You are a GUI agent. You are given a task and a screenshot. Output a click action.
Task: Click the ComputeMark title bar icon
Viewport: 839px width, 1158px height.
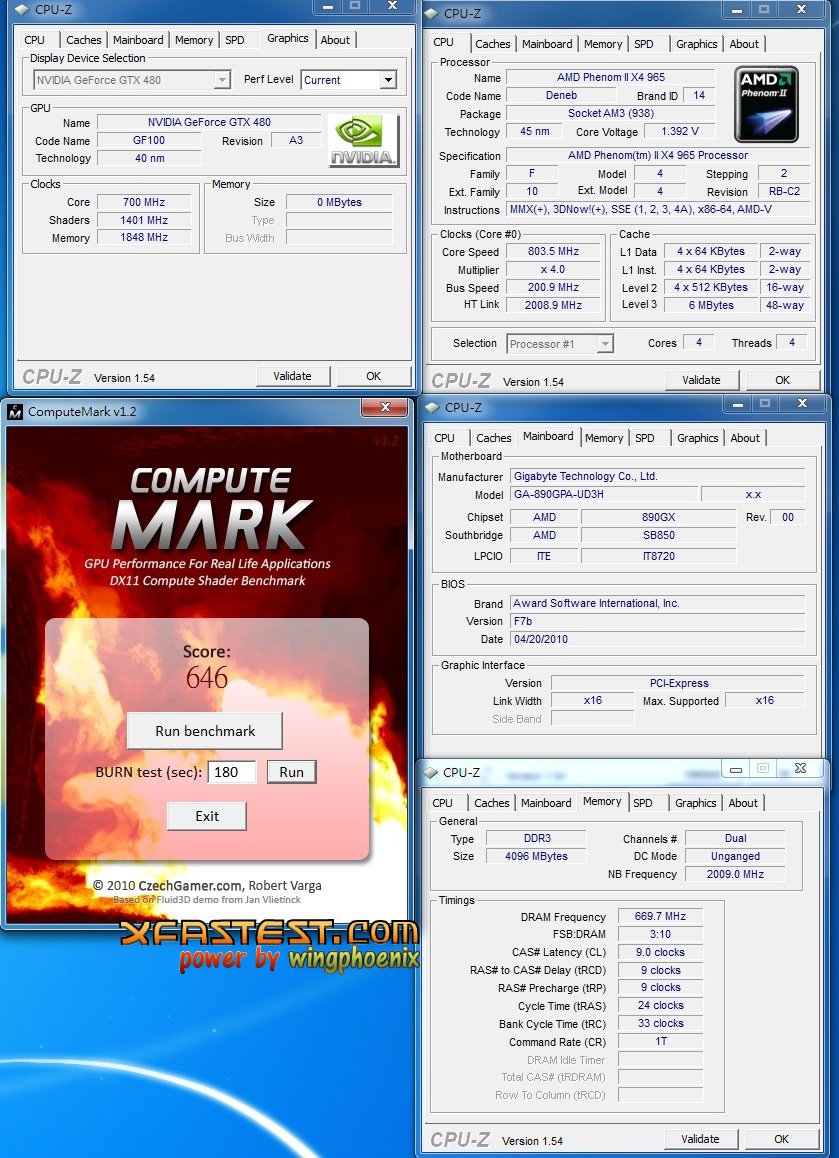pyautogui.click(x=16, y=411)
